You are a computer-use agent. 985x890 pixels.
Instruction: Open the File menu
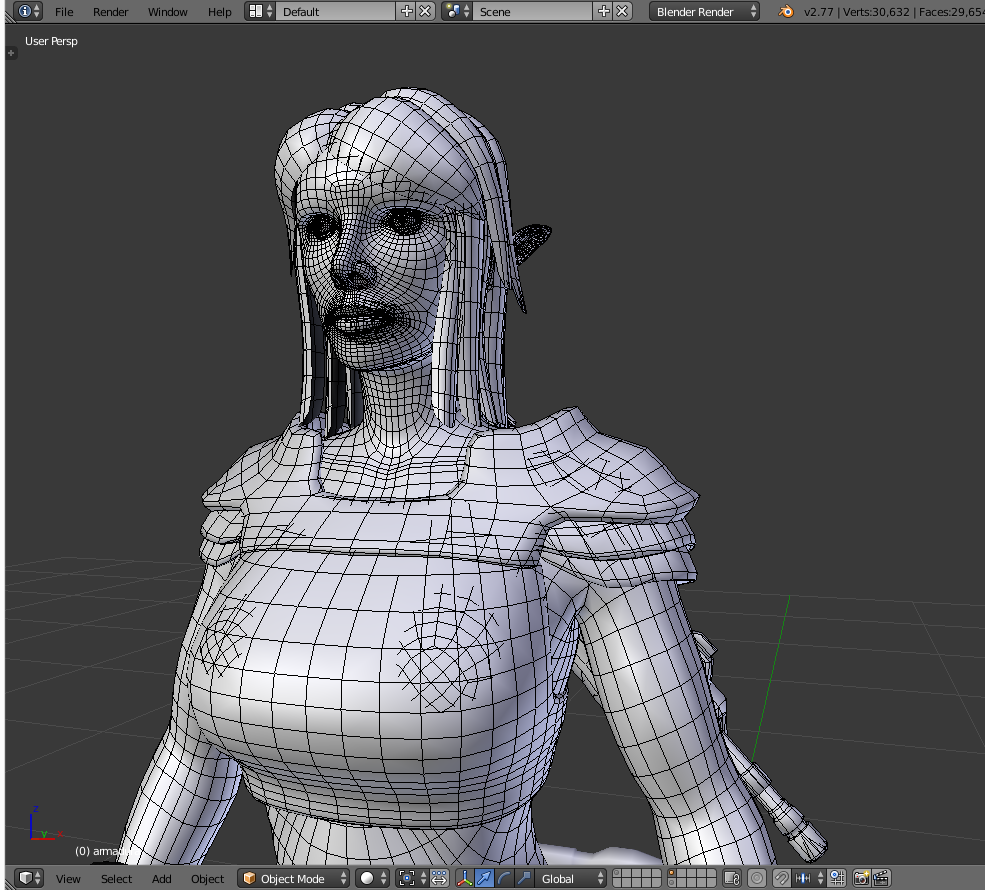pyautogui.click(x=64, y=12)
